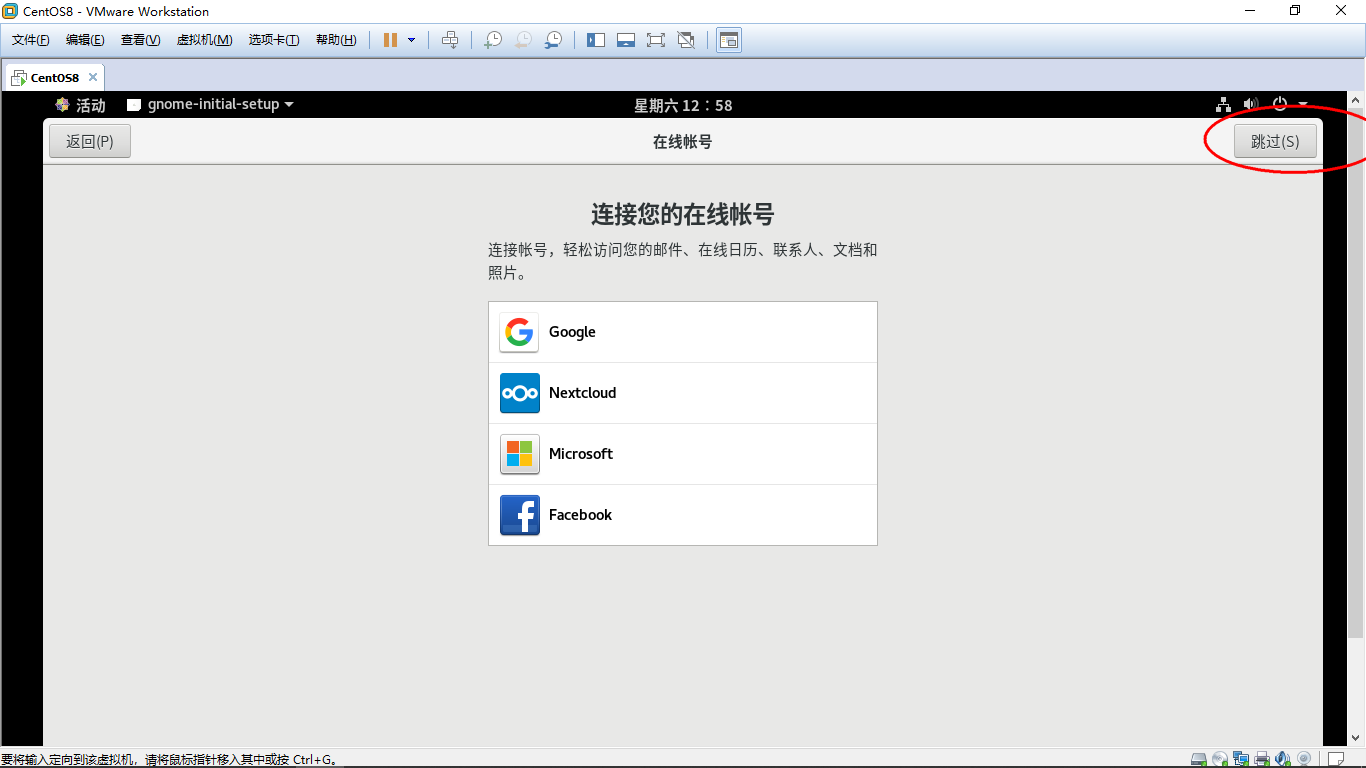The height and width of the screenshot is (768, 1366).
Task: Switch to the CentOS8 tab
Action: pyautogui.click(x=54, y=77)
